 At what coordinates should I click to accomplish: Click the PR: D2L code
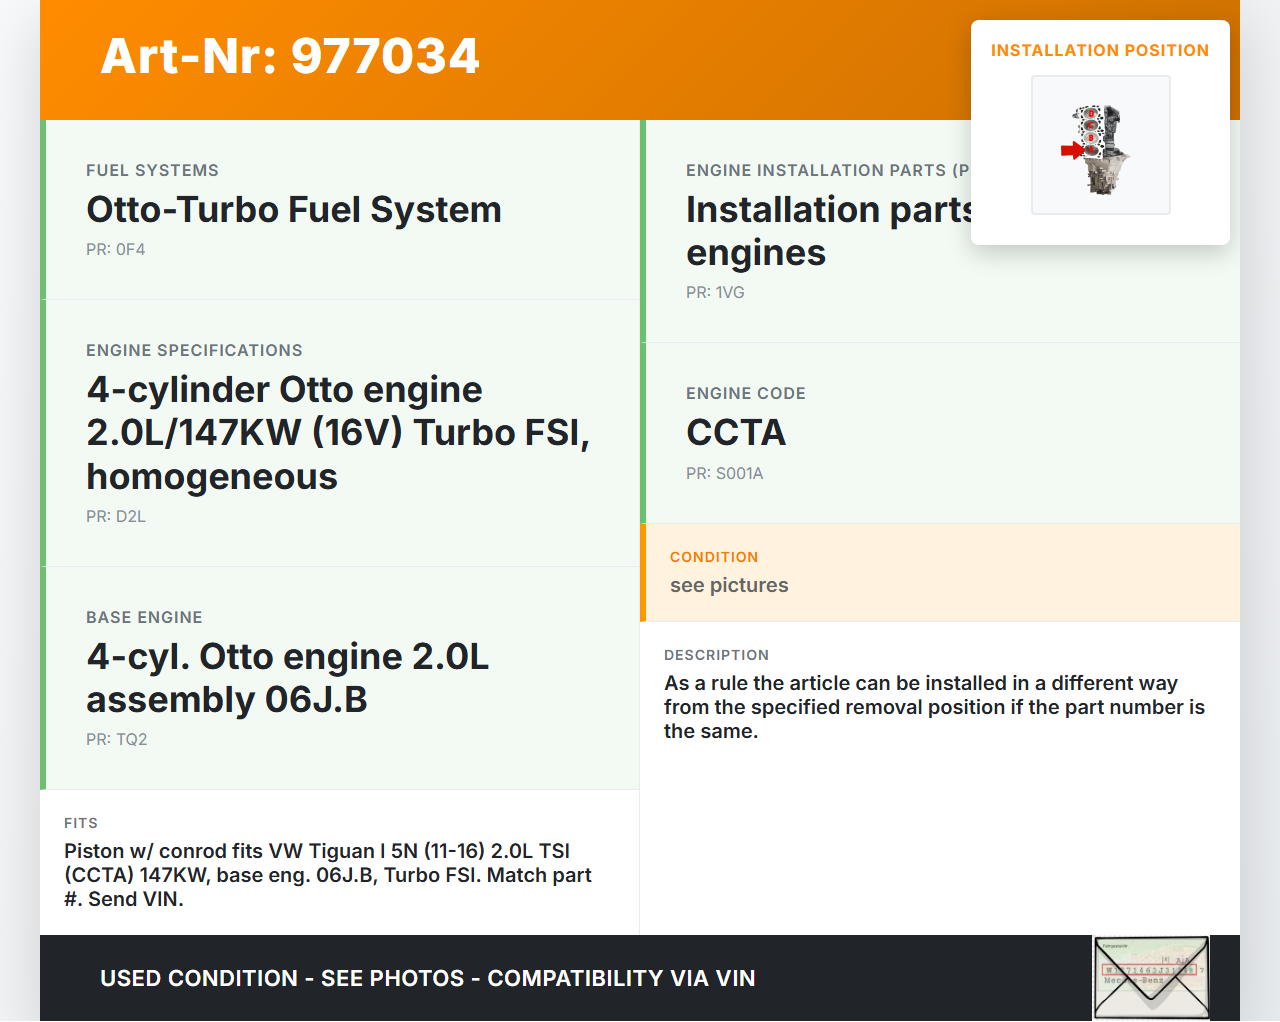116,517
